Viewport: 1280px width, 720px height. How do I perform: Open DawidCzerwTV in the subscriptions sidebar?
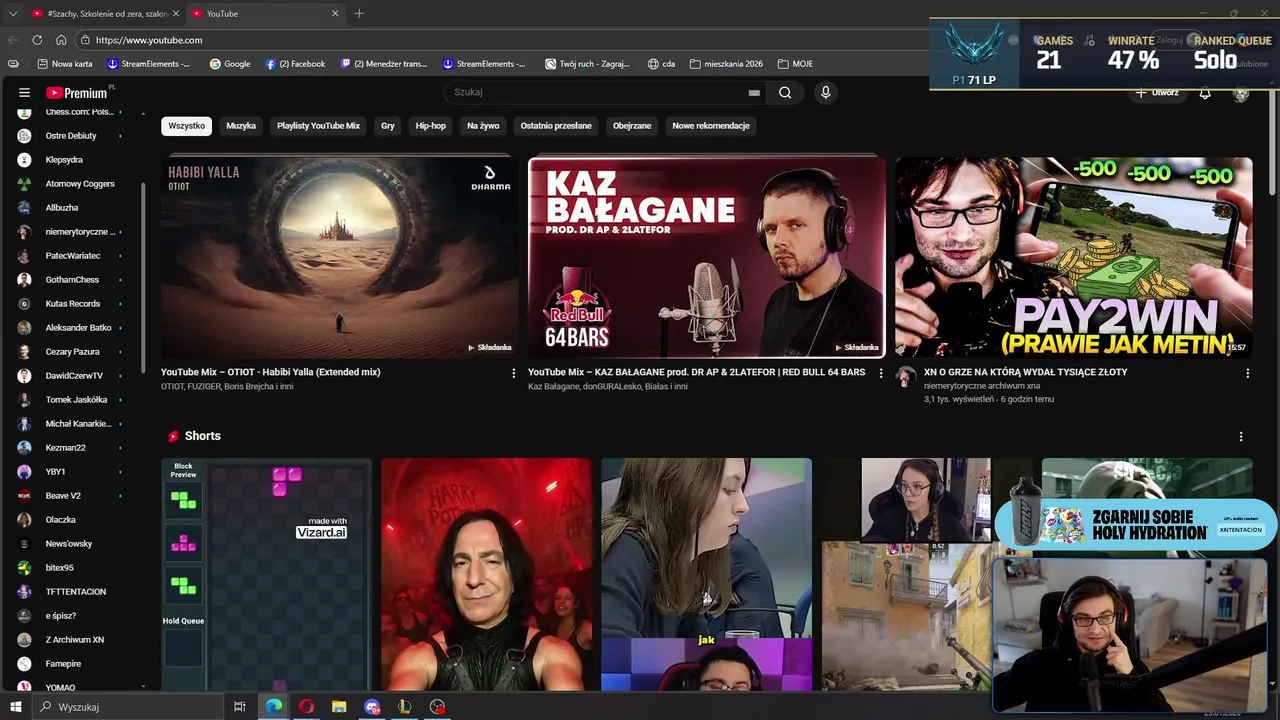click(x=74, y=376)
